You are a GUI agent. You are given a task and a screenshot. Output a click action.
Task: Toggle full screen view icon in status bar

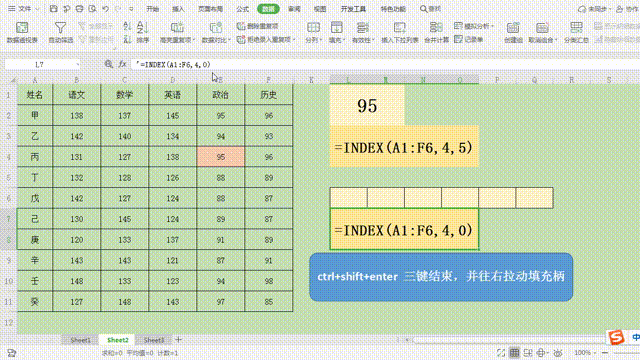501,353
